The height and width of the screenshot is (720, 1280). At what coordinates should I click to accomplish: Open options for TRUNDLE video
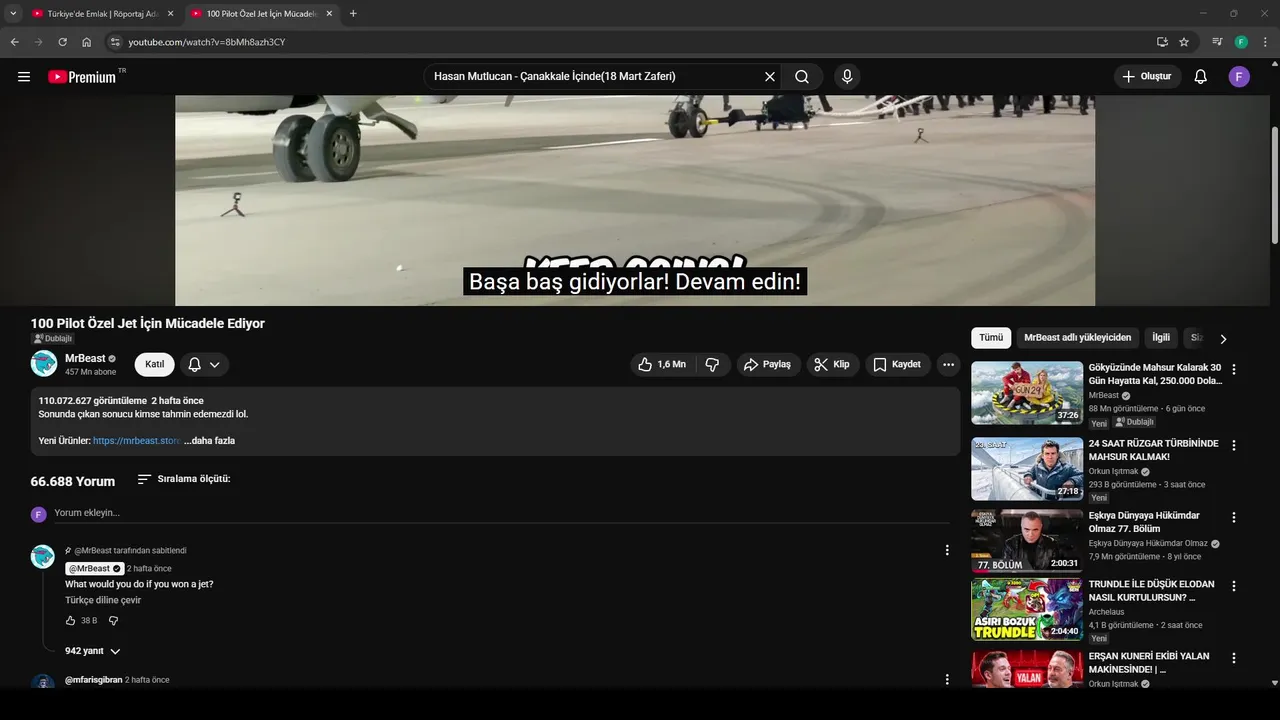click(x=1233, y=586)
